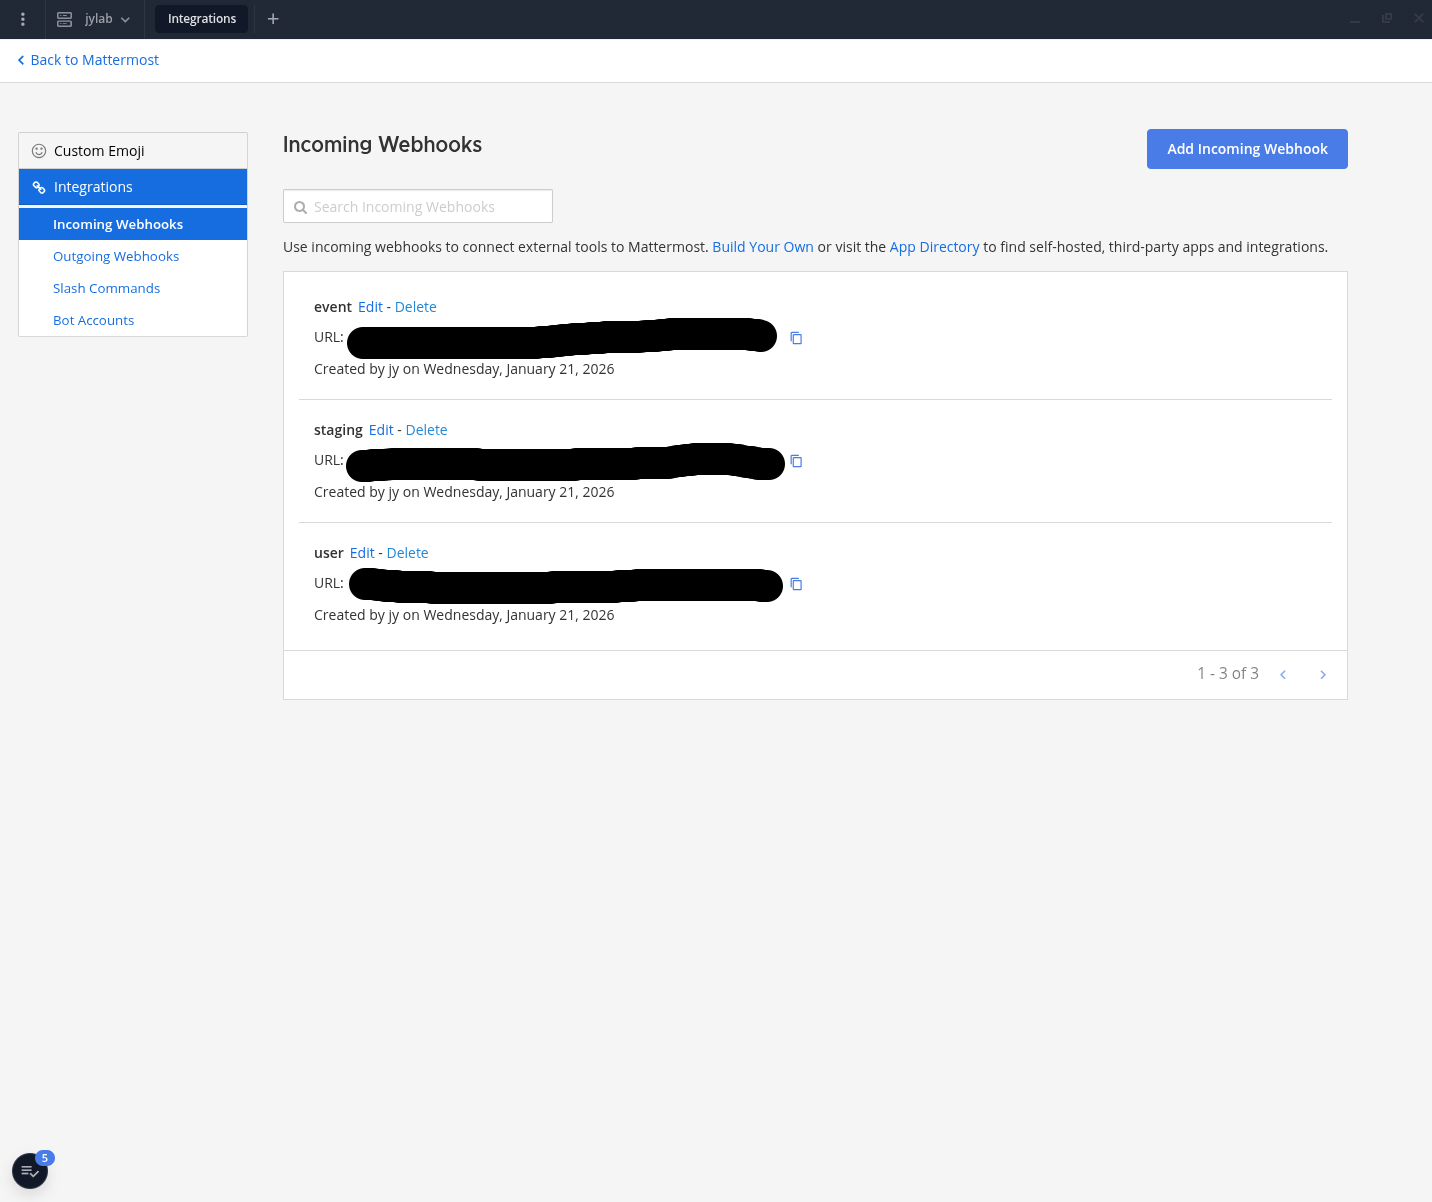This screenshot has width=1432, height=1202.
Task: Delete the event webhook
Action: pyautogui.click(x=415, y=307)
